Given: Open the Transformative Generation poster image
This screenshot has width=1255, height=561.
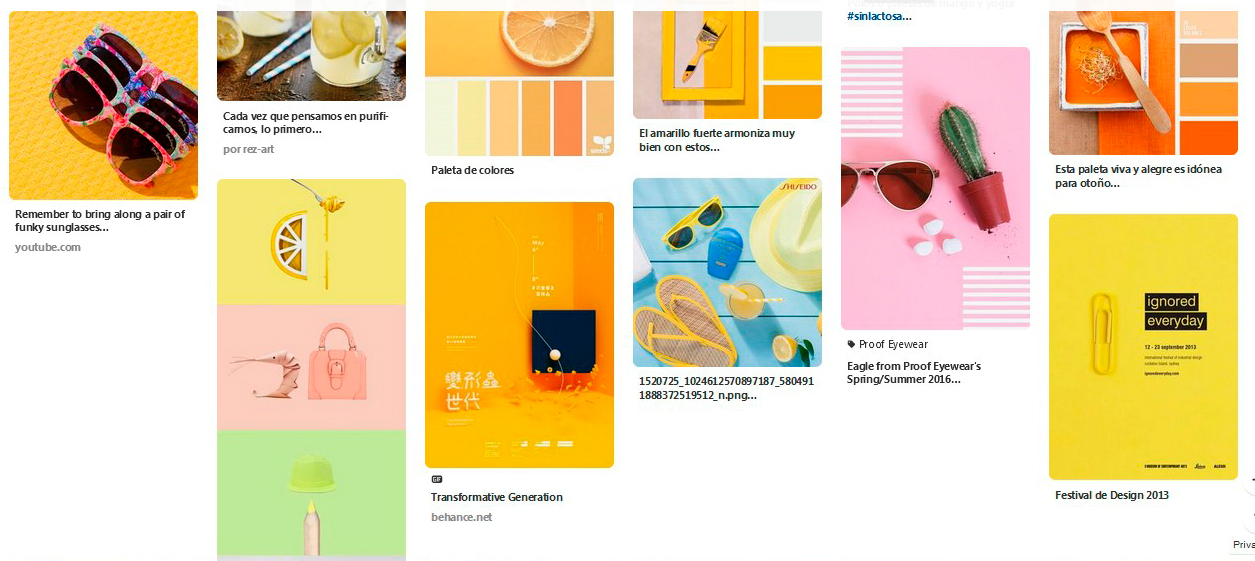Looking at the screenshot, I should tap(519, 335).
